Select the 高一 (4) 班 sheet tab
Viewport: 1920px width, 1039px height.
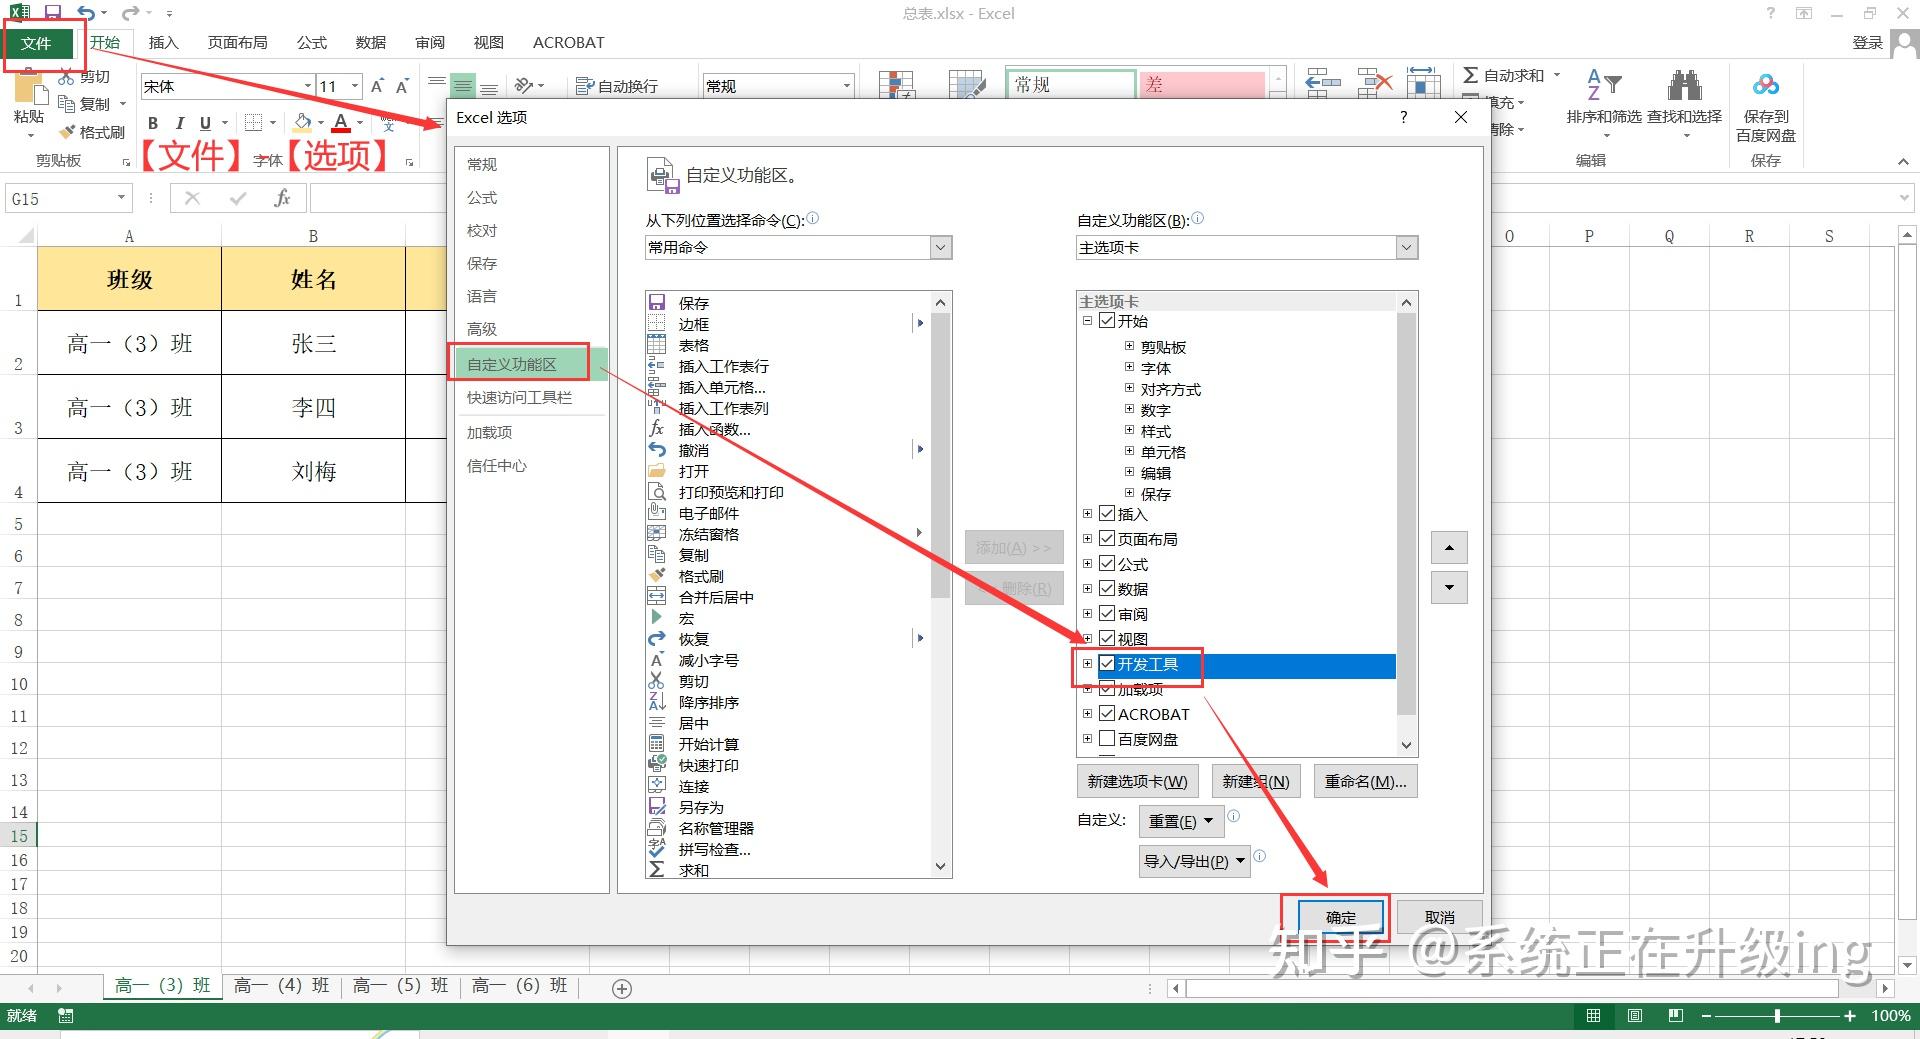[283, 986]
